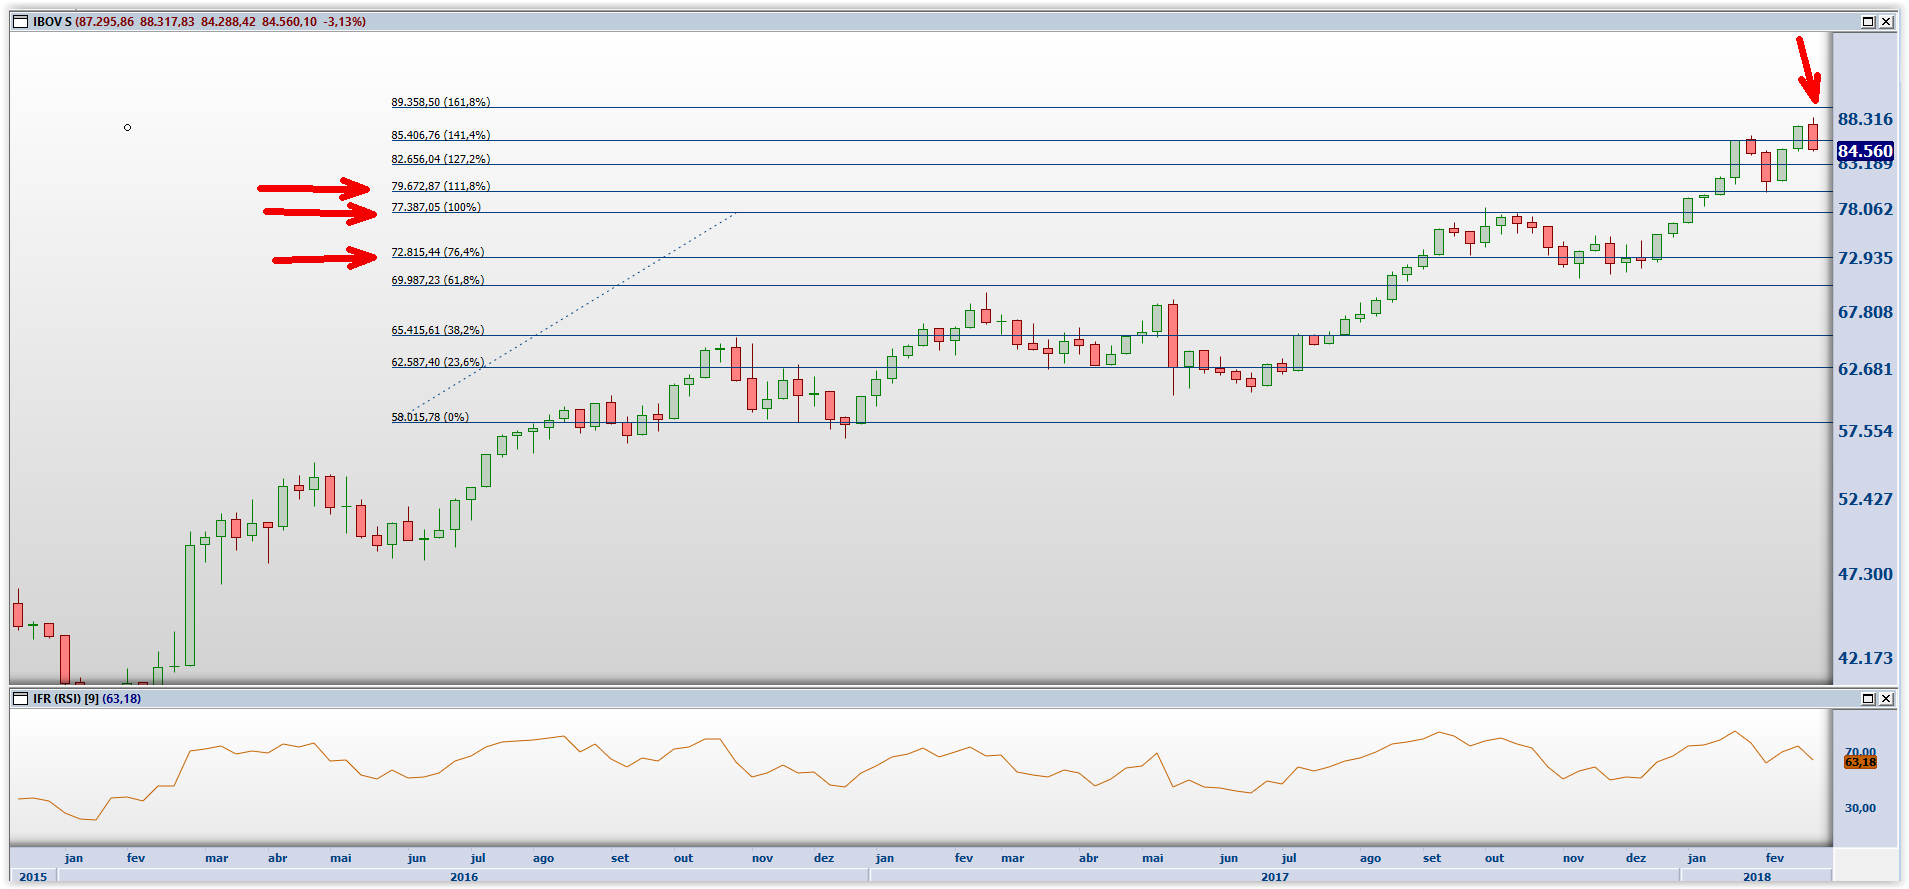Image resolution: width=1909 pixels, height=889 pixels.
Task: Click the 2017 year label on timeline
Action: pos(1274,877)
